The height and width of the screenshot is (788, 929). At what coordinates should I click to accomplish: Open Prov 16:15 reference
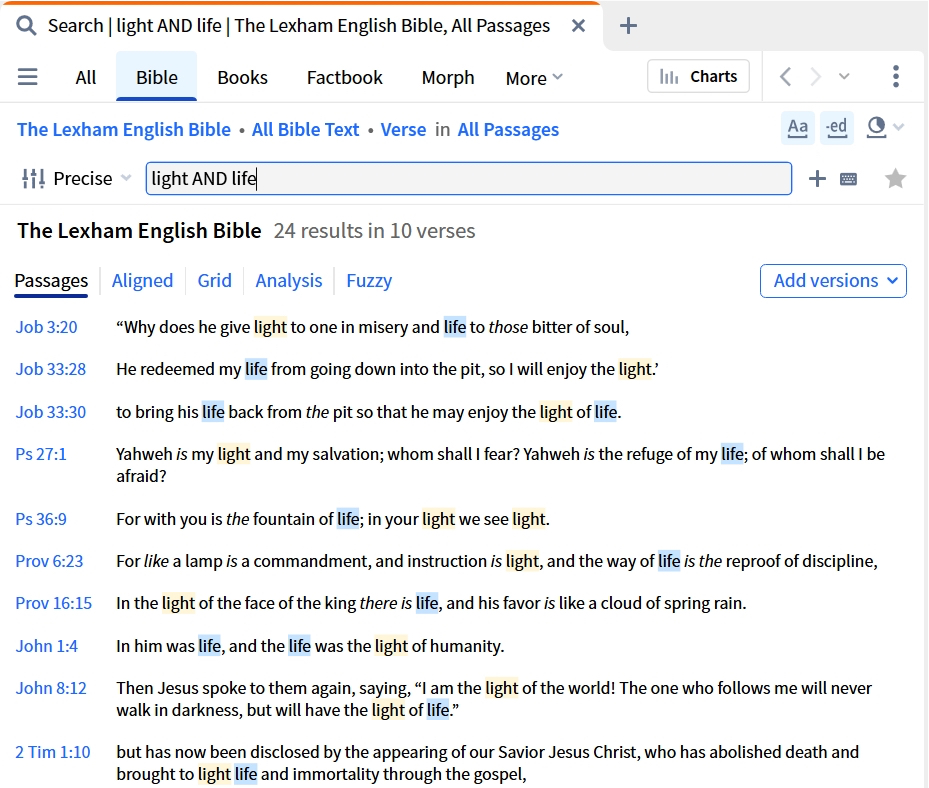click(53, 603)
